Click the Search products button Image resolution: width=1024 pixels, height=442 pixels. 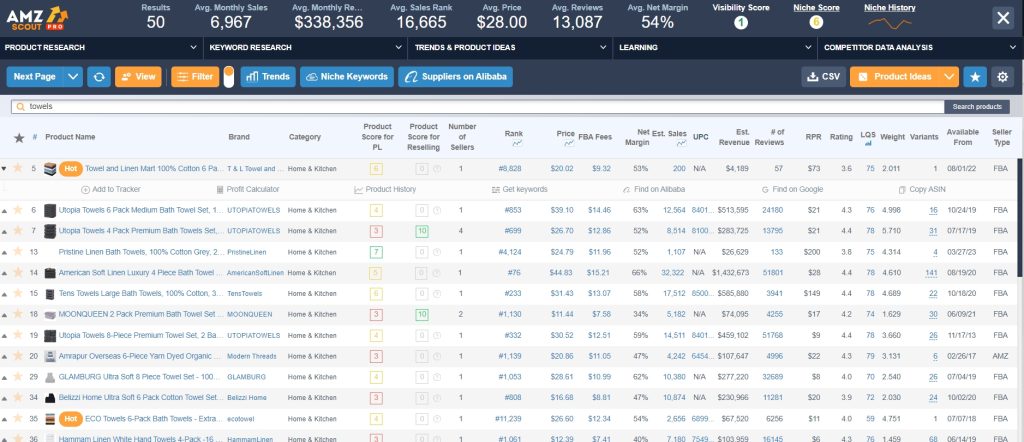coord(977,107)
